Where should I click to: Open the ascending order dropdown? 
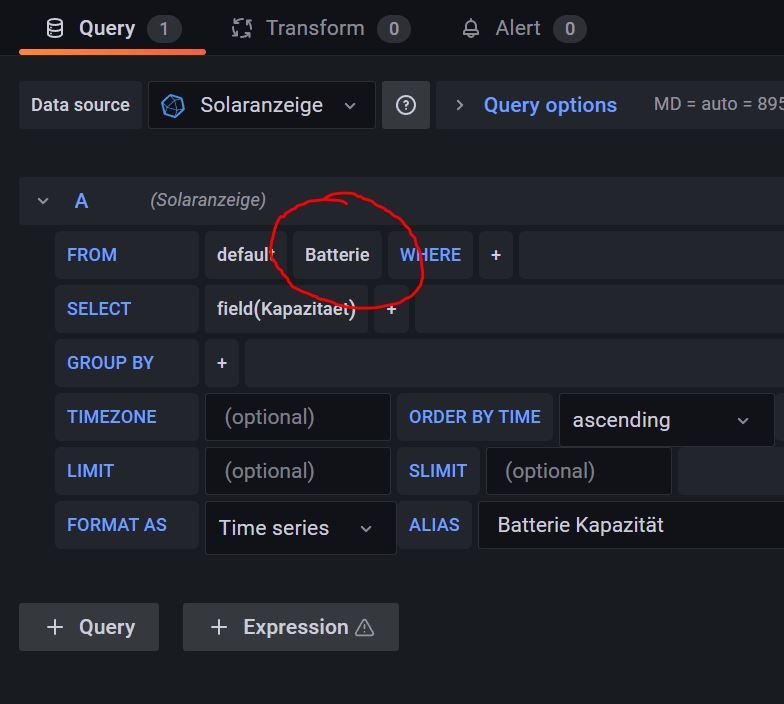pos(665,420)
